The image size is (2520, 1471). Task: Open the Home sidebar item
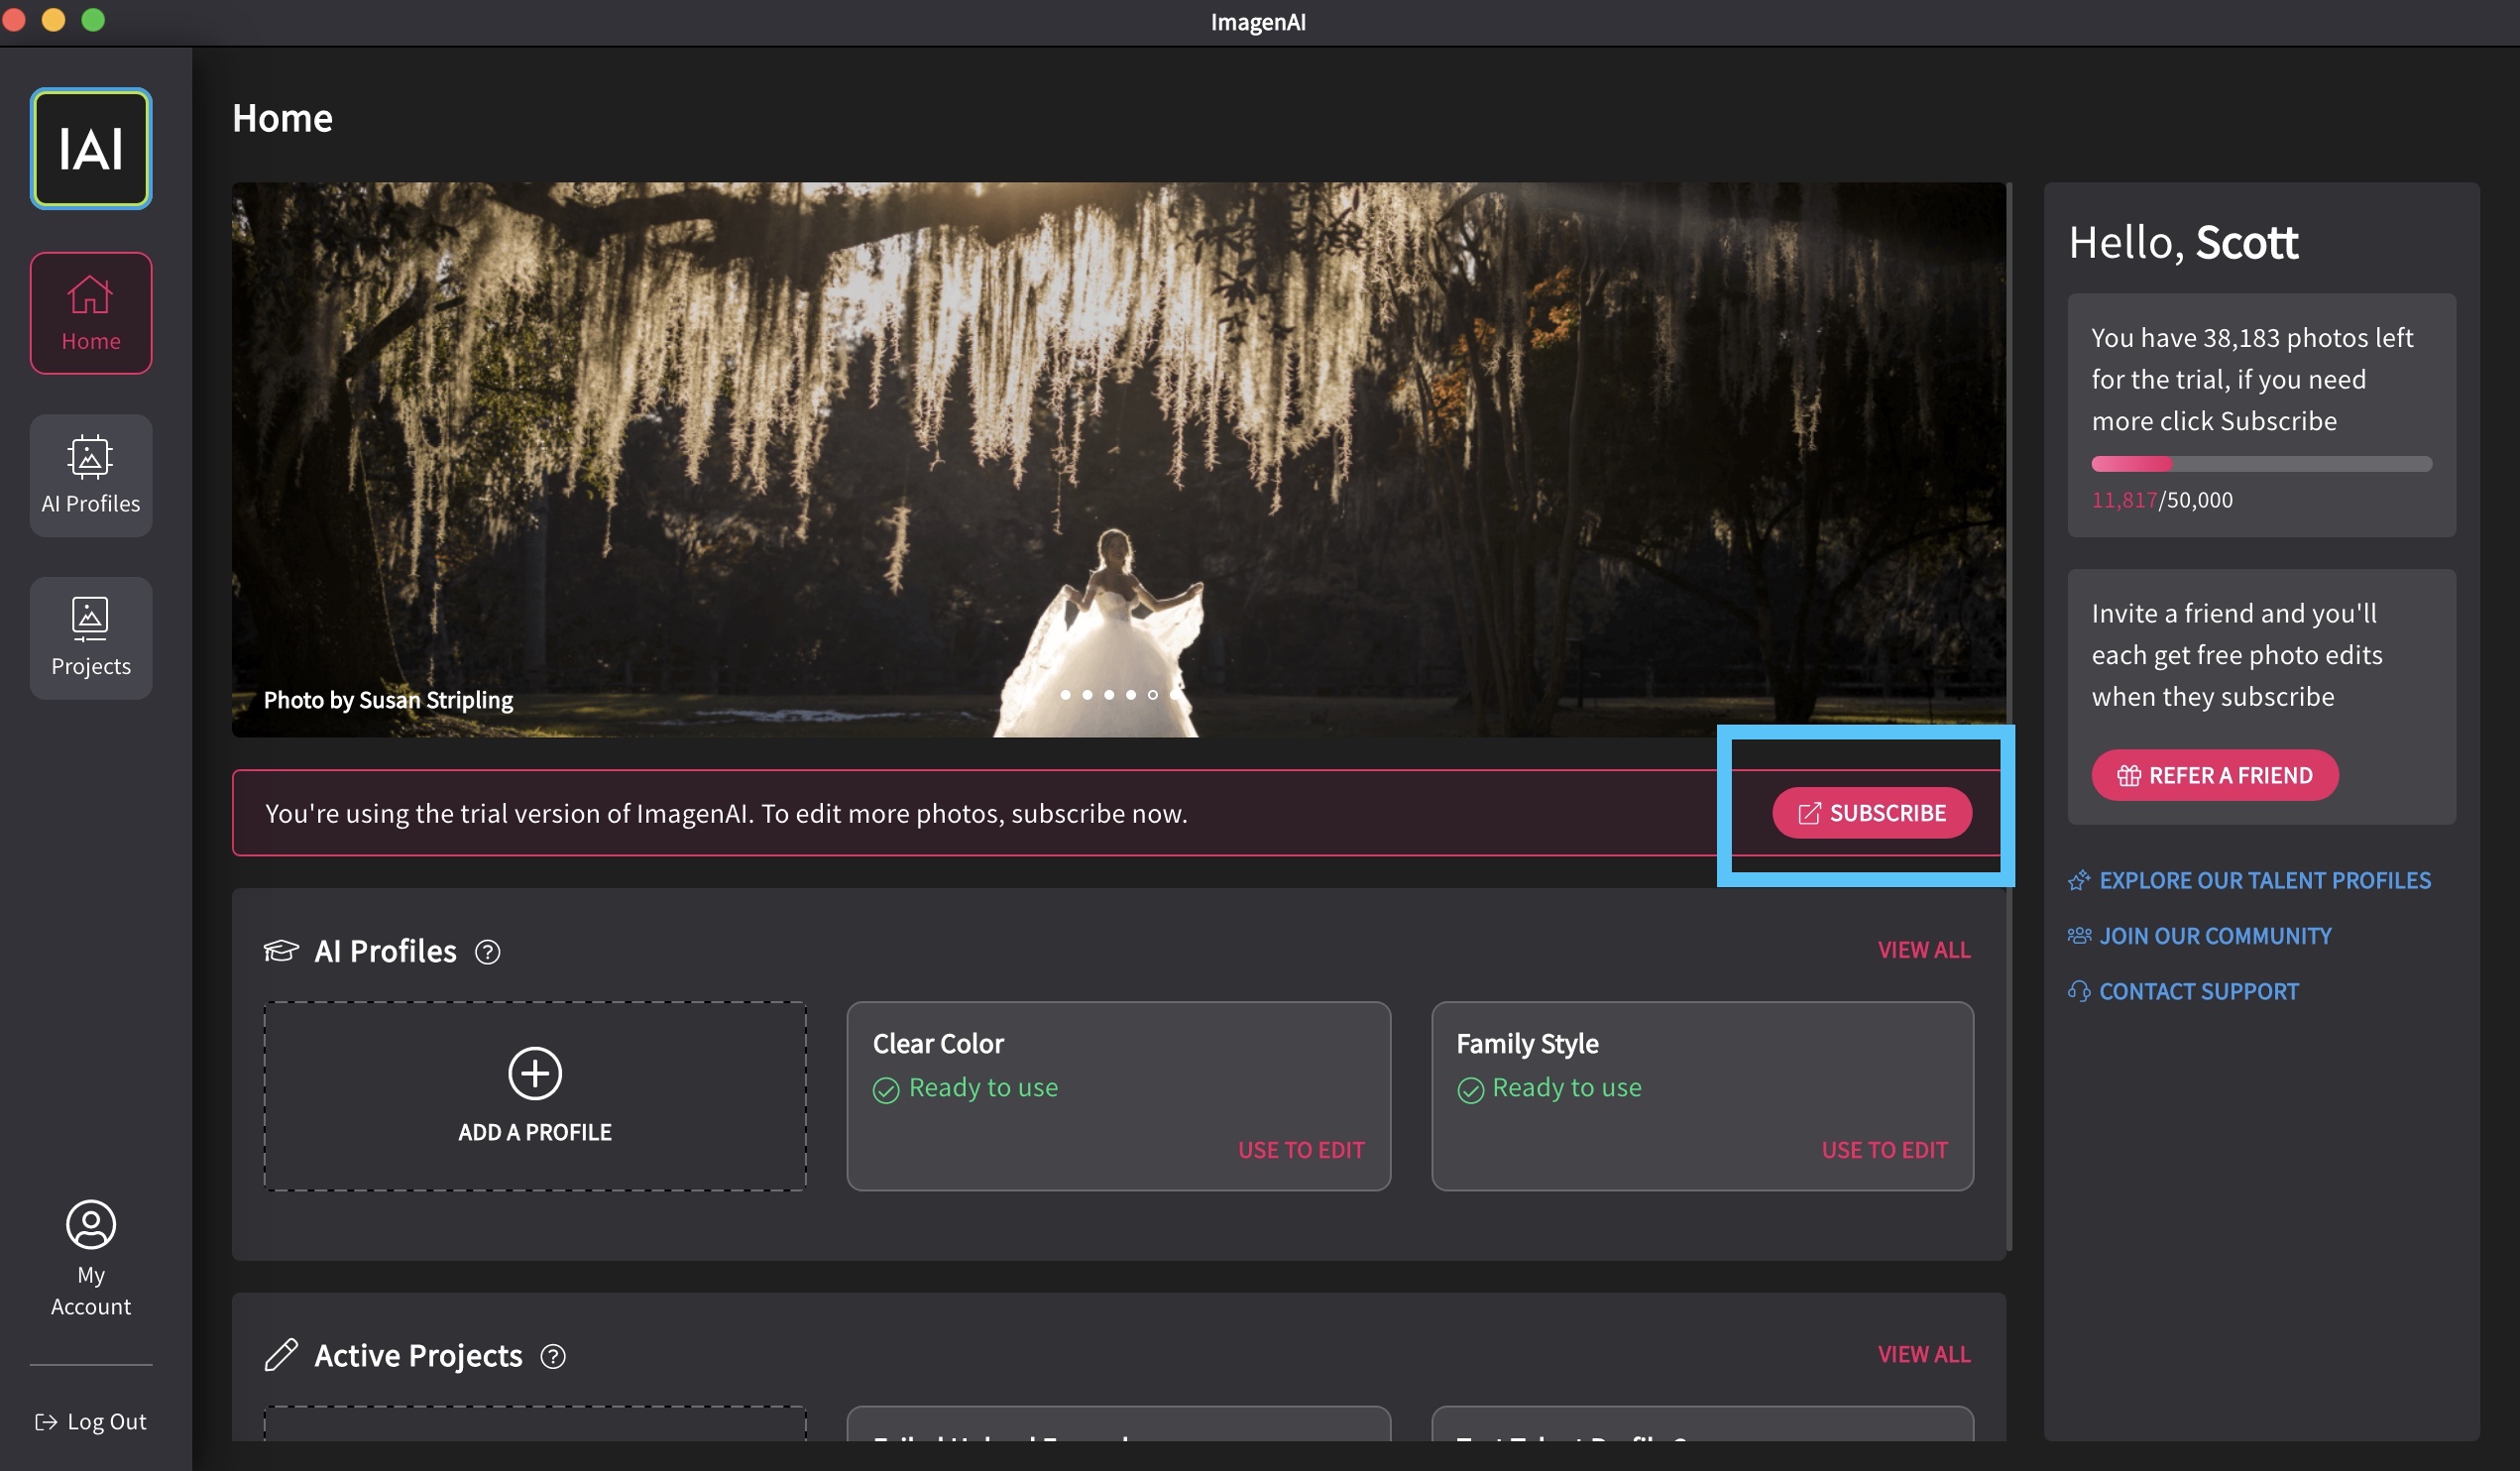click(90, 313)
